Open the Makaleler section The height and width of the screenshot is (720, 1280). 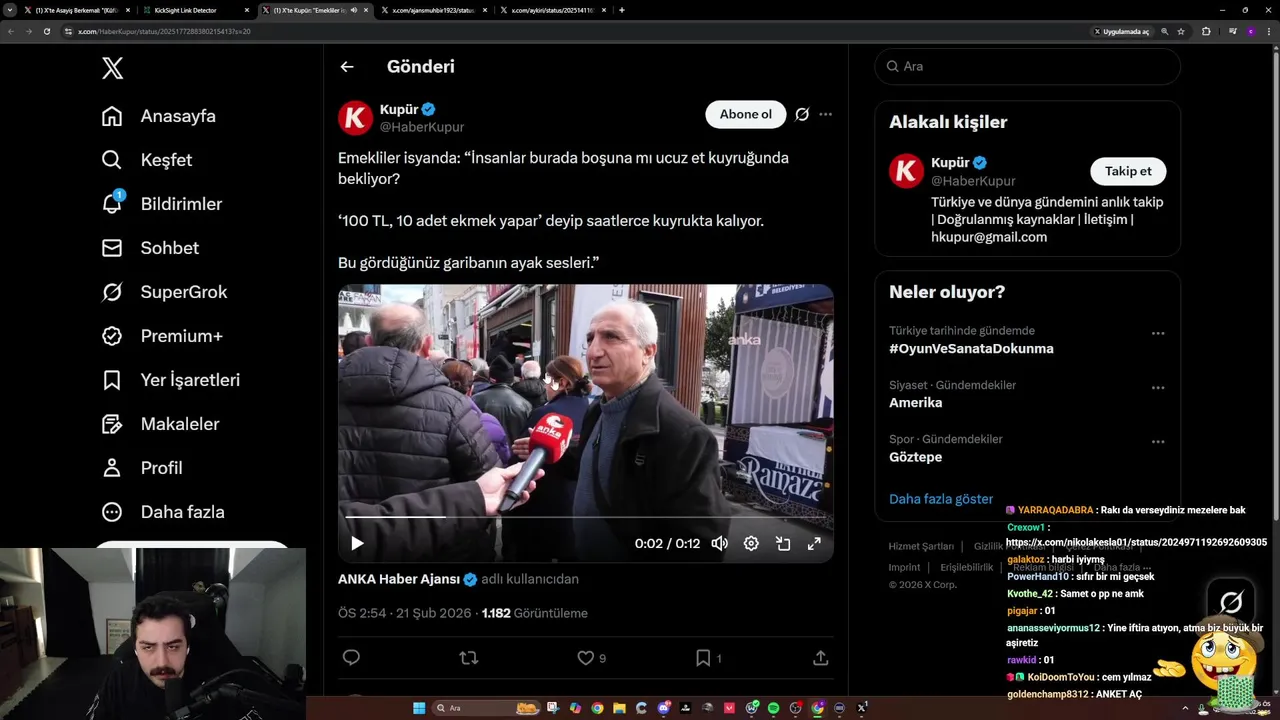[160, 424]
